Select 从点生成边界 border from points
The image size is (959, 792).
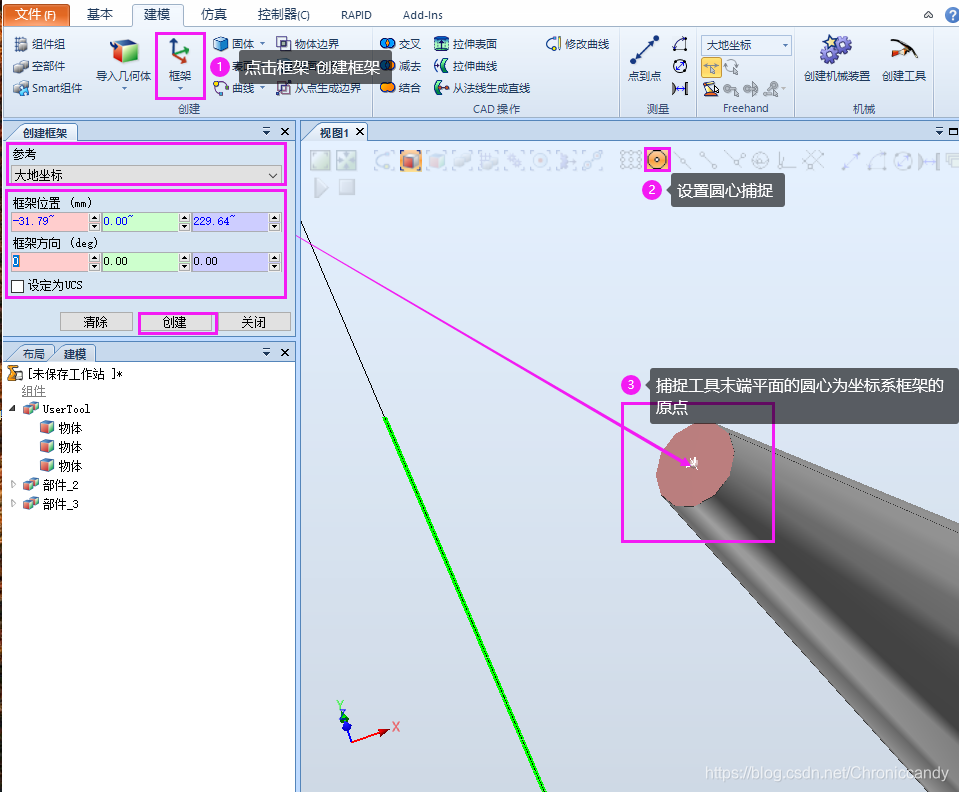(x=319, y=88)
